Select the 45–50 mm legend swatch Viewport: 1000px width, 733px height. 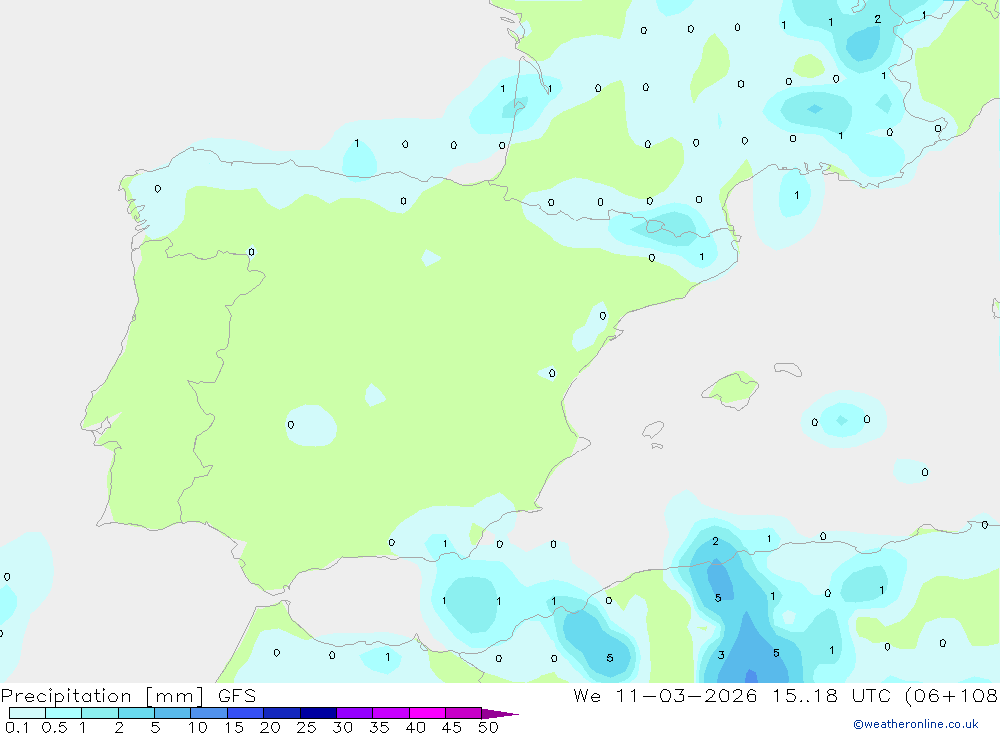pos(464,713)
